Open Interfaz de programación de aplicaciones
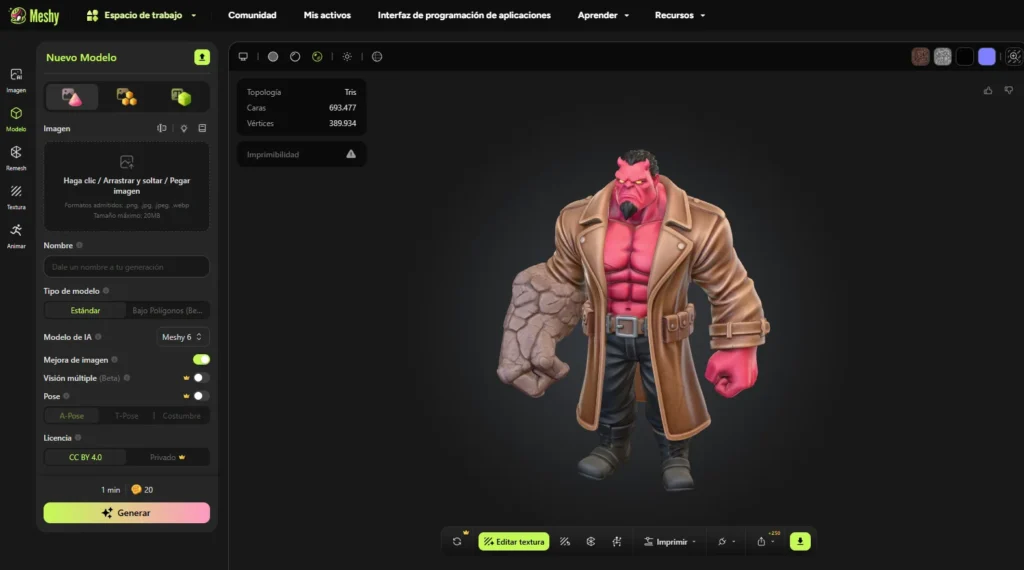Viewport: 1024px width, 570px height. coord(464,15)
